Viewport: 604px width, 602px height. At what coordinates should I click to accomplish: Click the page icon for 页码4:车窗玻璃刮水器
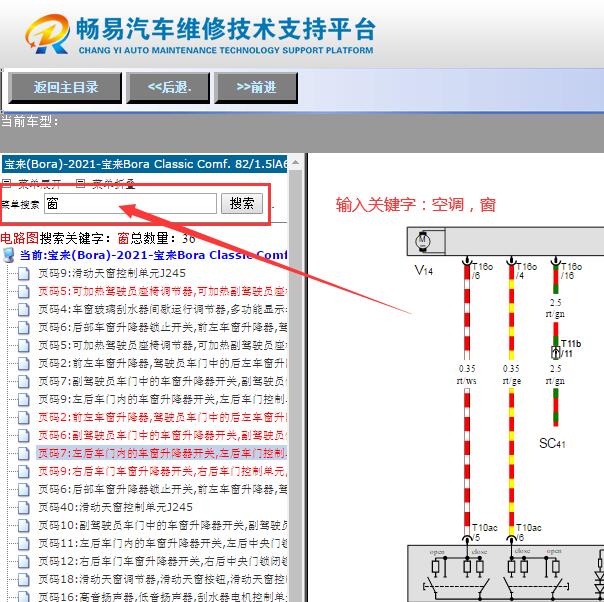coord(23,310)
